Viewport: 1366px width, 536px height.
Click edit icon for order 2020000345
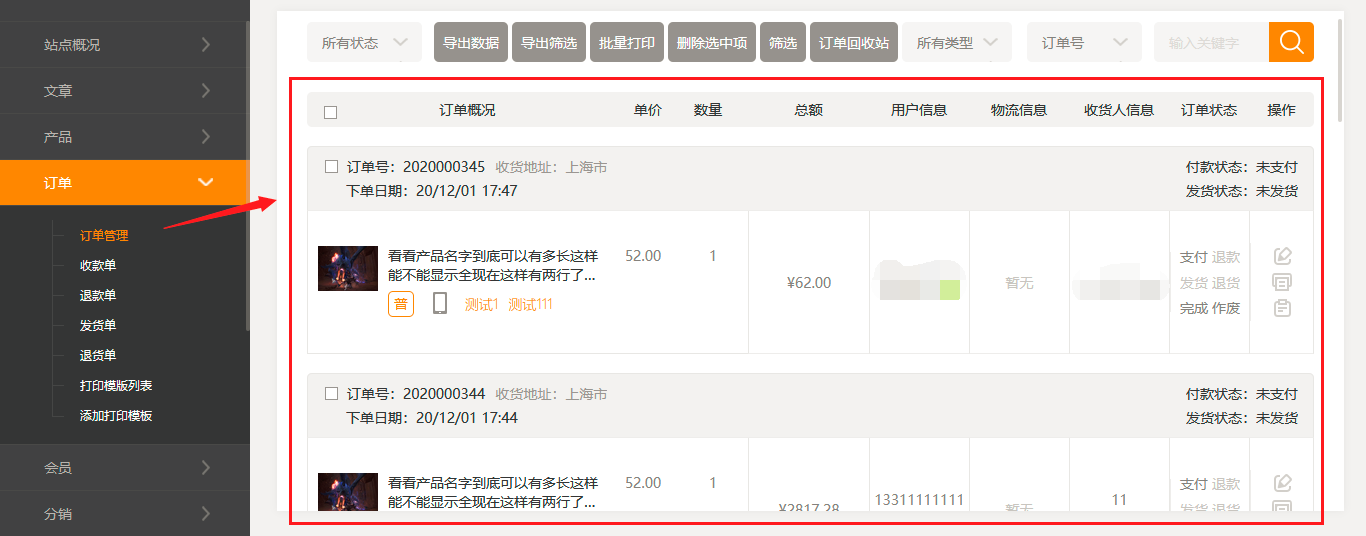coord(1282,256)
